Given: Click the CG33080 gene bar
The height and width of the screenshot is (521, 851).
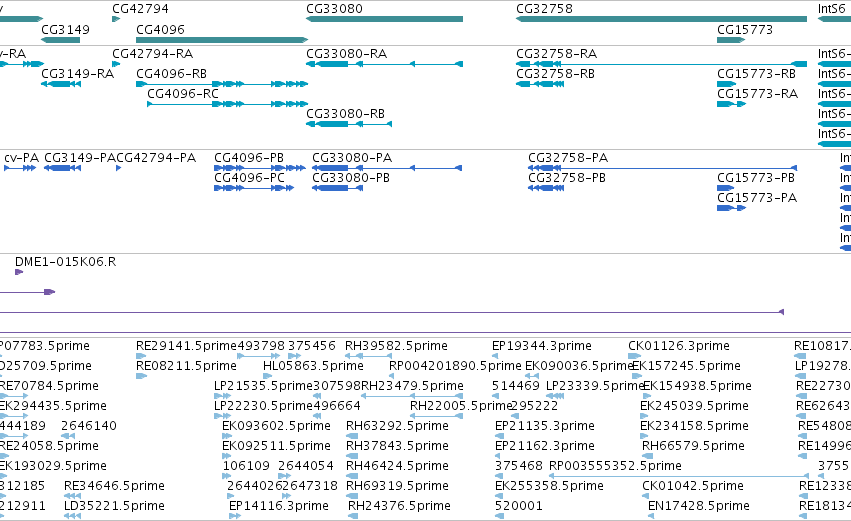Looking at the screenshot, I should [384, 19].
